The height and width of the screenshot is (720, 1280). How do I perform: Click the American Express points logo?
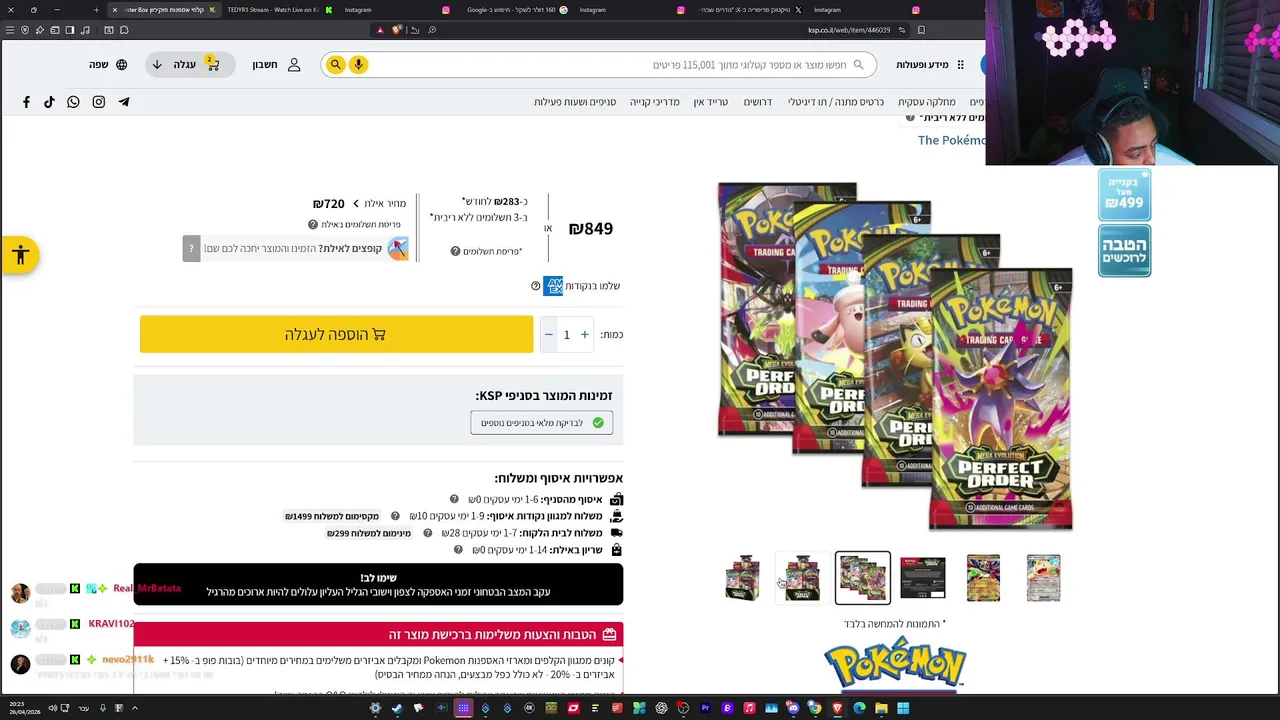553,286
